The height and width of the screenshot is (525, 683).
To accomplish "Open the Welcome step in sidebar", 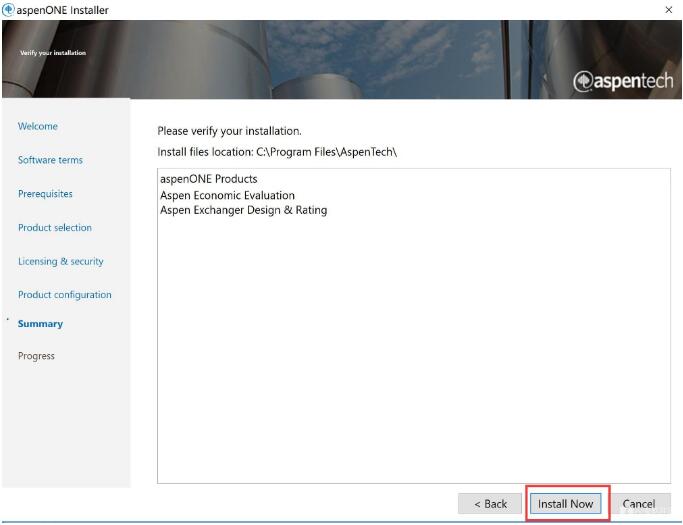I will pos(38,126).
